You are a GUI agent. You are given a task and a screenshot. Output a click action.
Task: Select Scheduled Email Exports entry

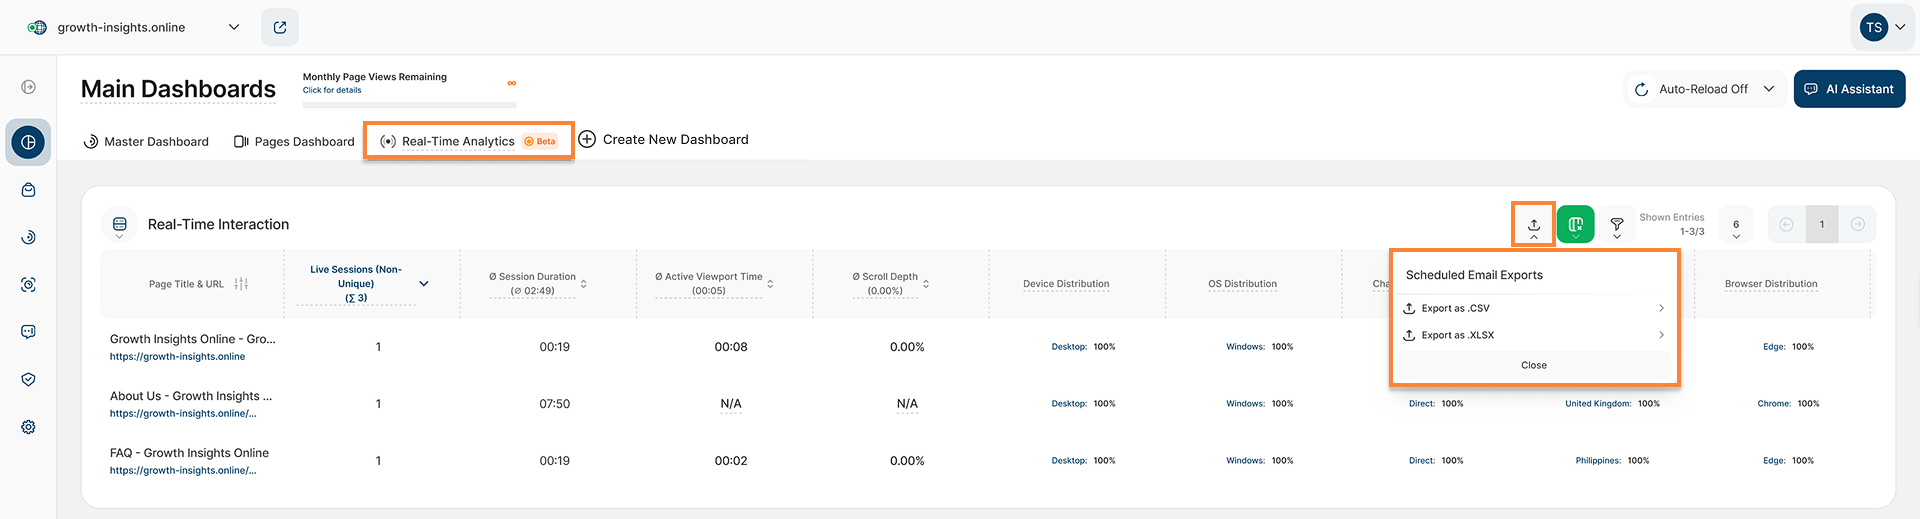(1474, 275)
